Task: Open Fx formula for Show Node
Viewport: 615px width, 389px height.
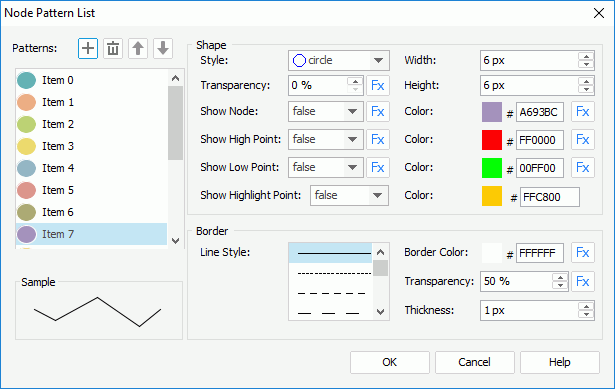Action: (378, 111)
